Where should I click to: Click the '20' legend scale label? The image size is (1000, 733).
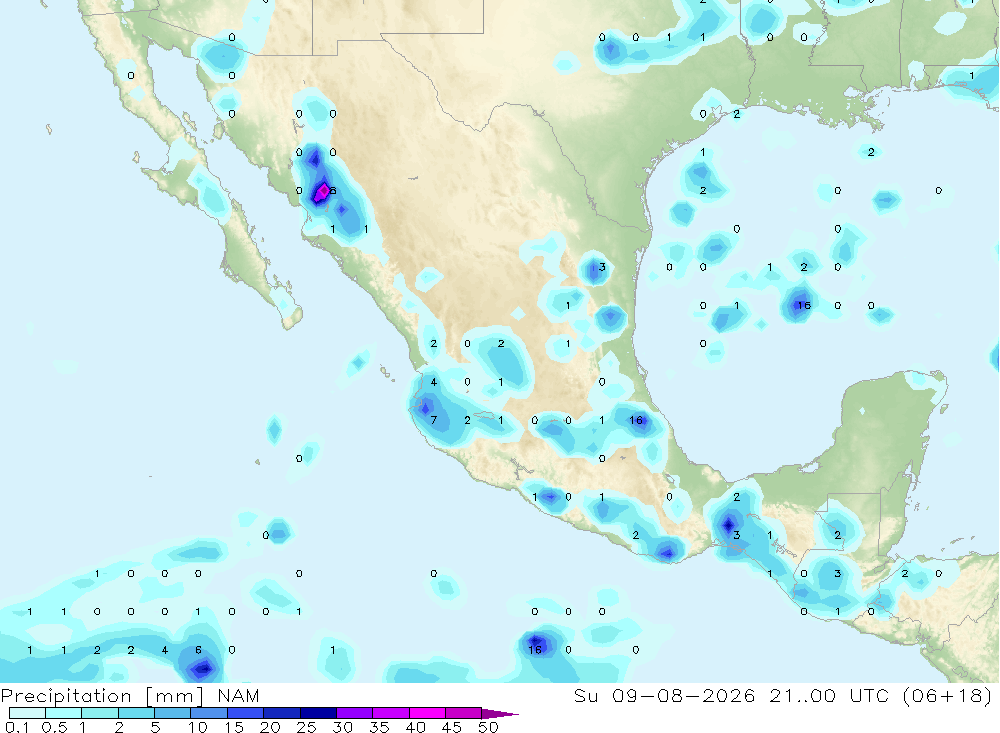click(x=270, y=727)
